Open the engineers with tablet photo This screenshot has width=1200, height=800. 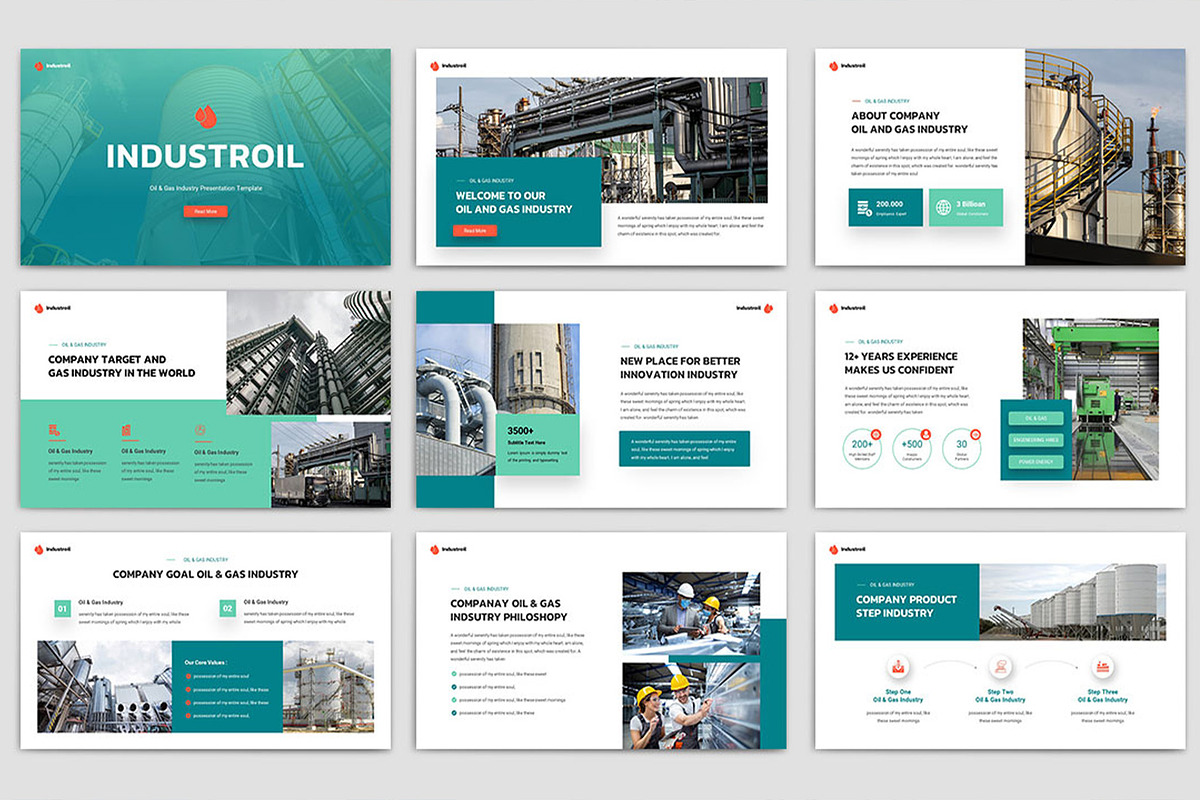tap(691, 613)
